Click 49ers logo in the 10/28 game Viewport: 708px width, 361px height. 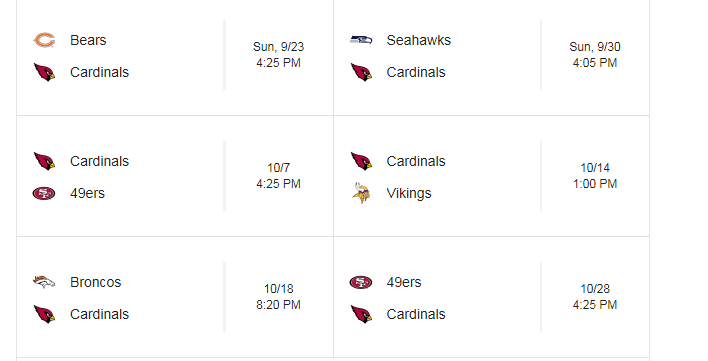[361, 282]
